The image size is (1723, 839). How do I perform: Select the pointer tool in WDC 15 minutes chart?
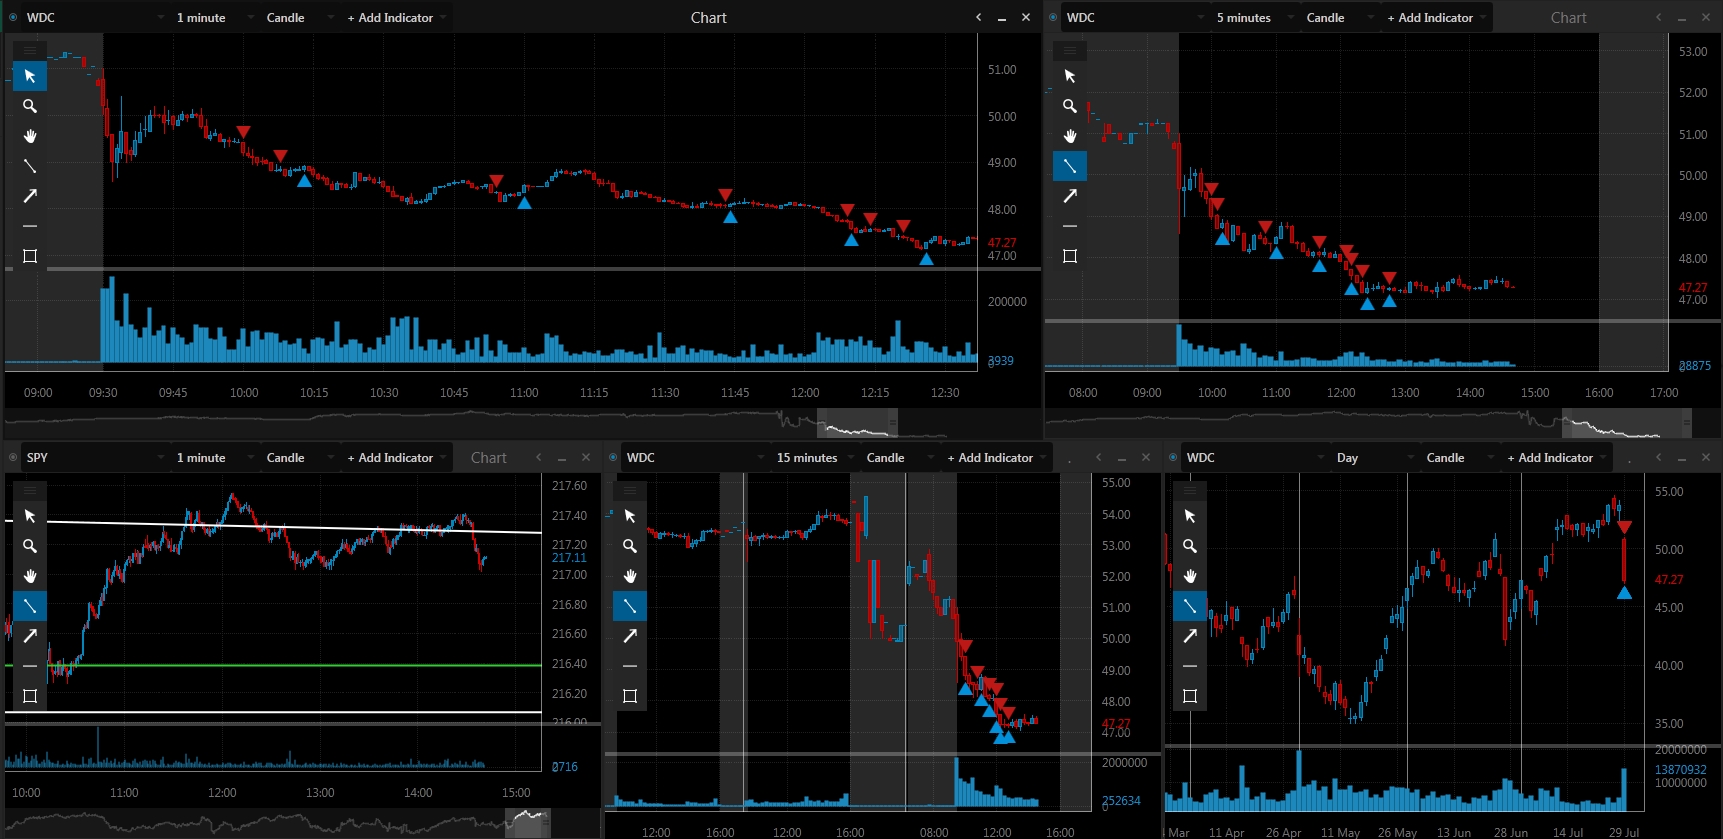(630, 516)
